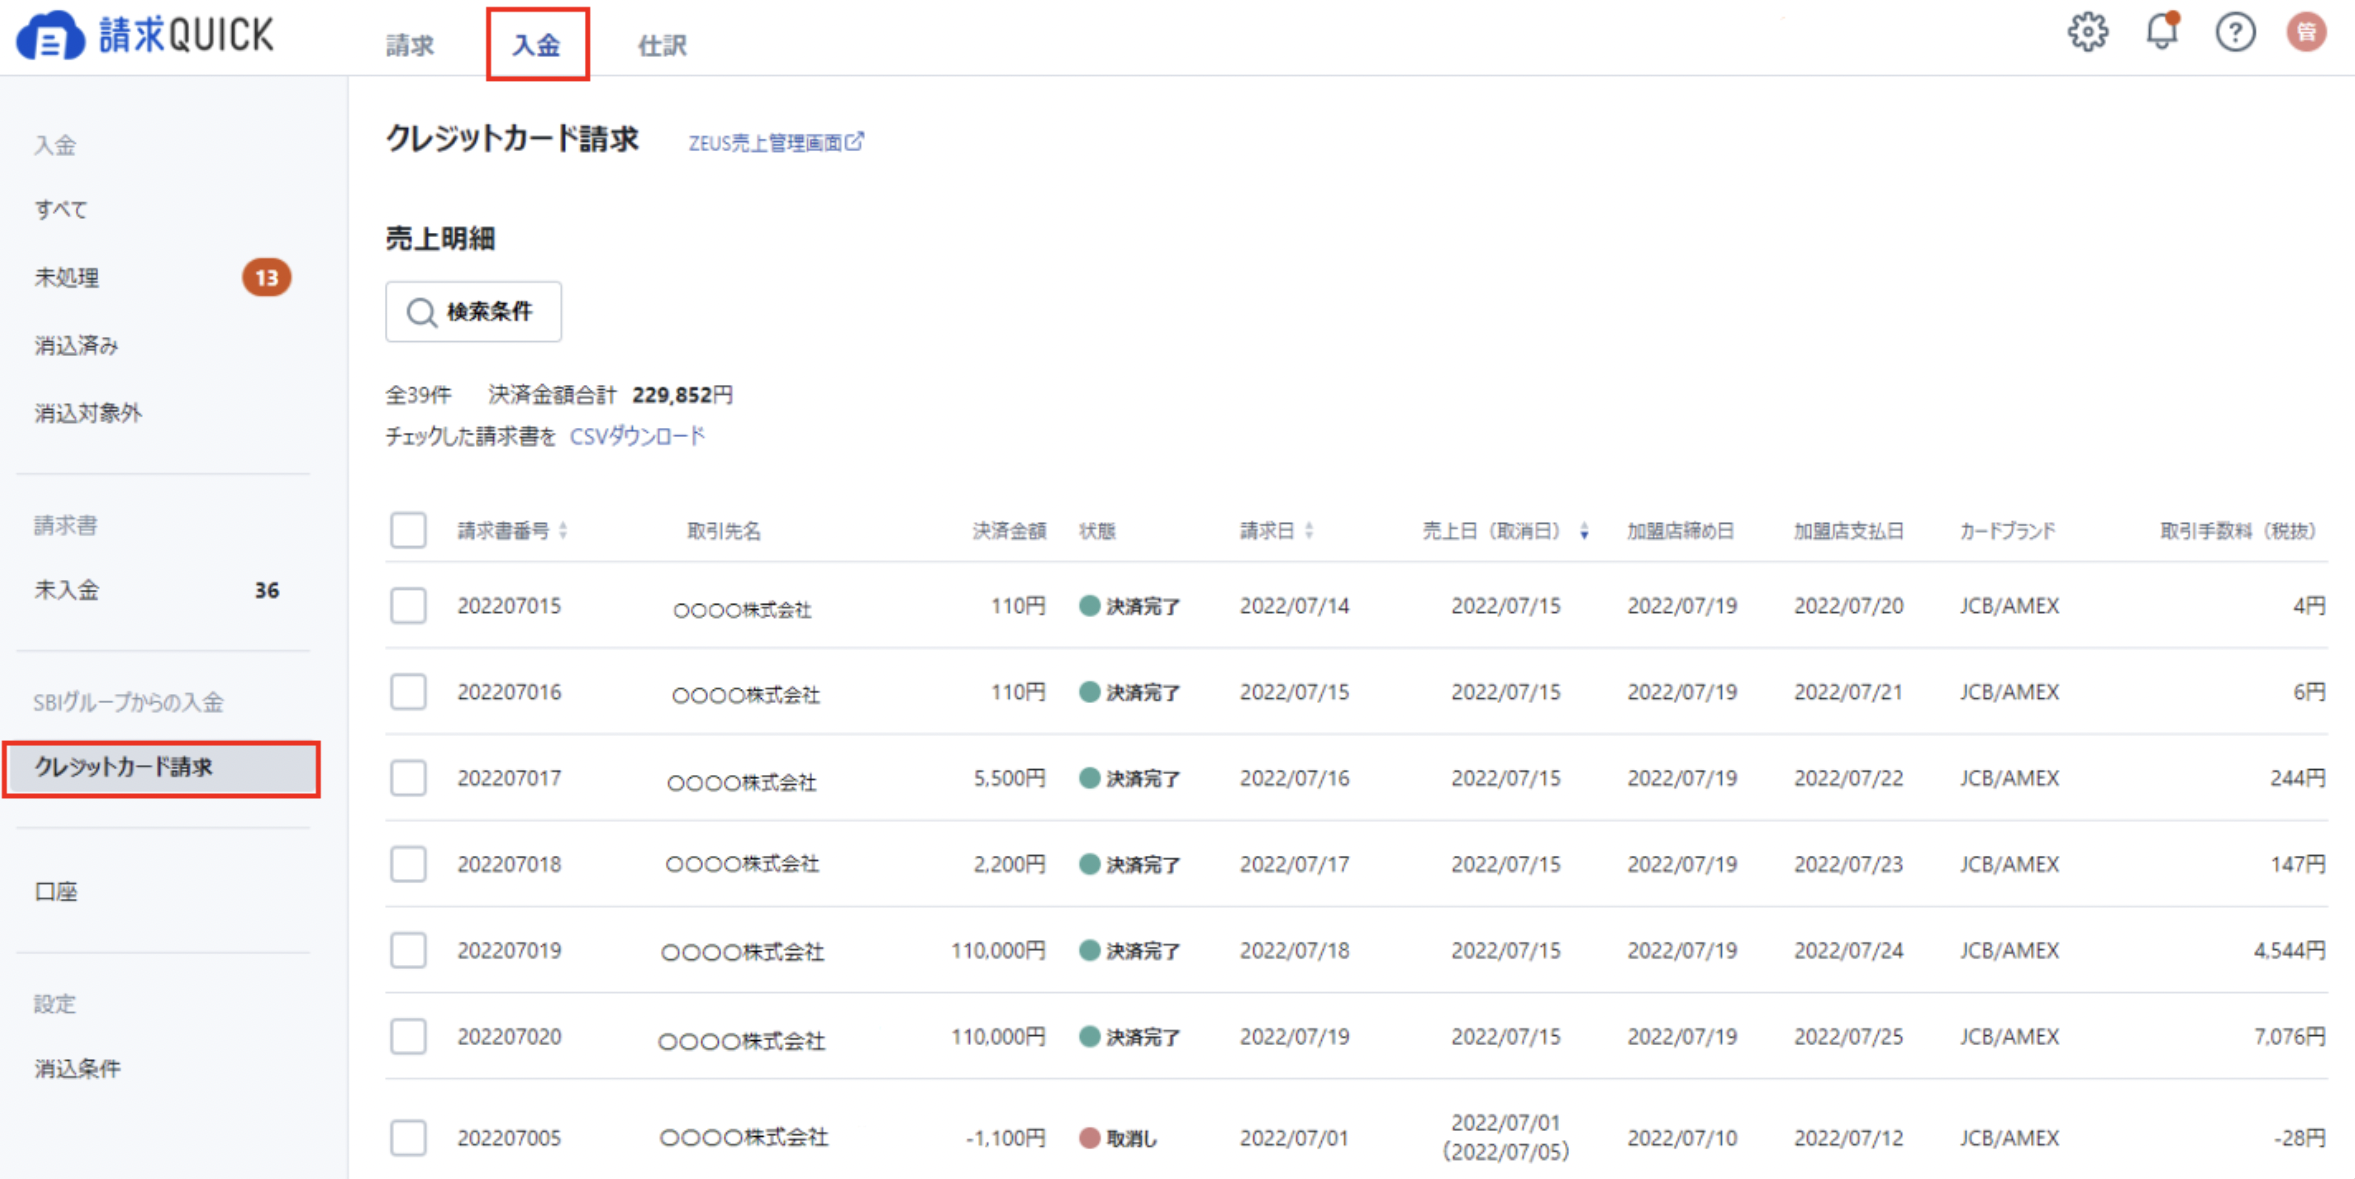
Task: Click the orange 13 badge next to 未処理
Action: (x=266, y=277)
